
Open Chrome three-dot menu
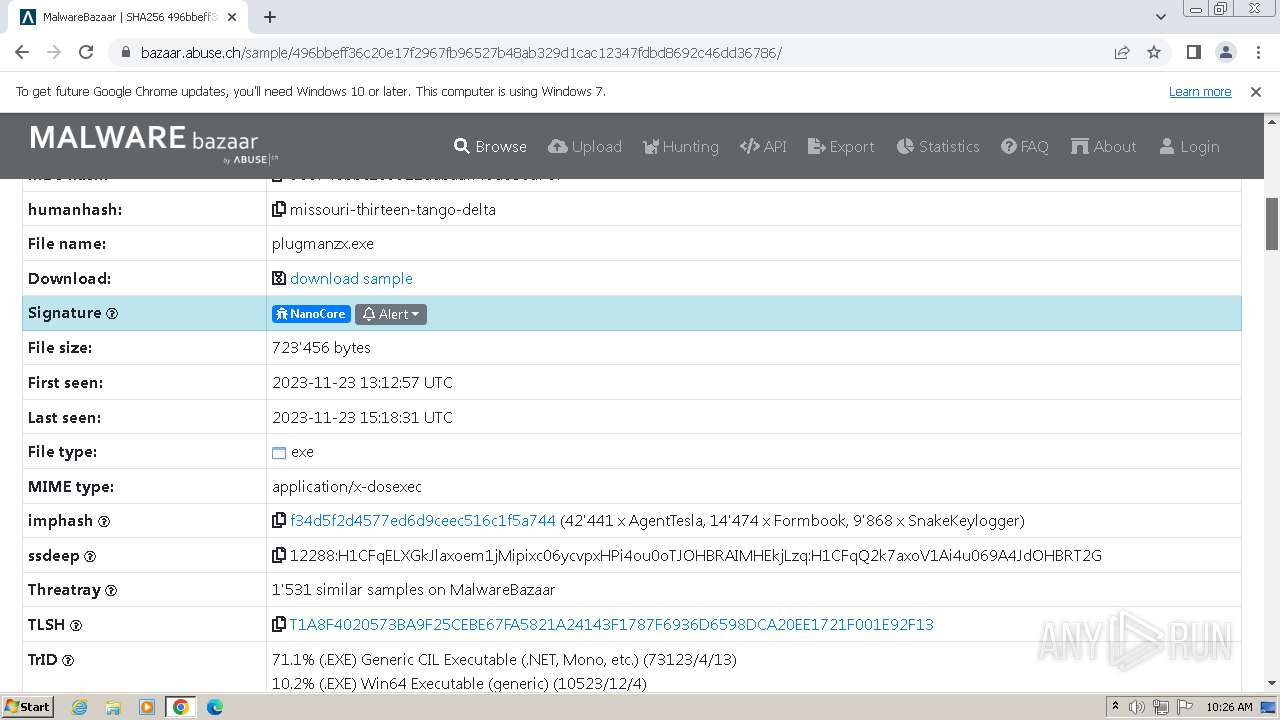pyautogui.click(x=1257, y=52)
